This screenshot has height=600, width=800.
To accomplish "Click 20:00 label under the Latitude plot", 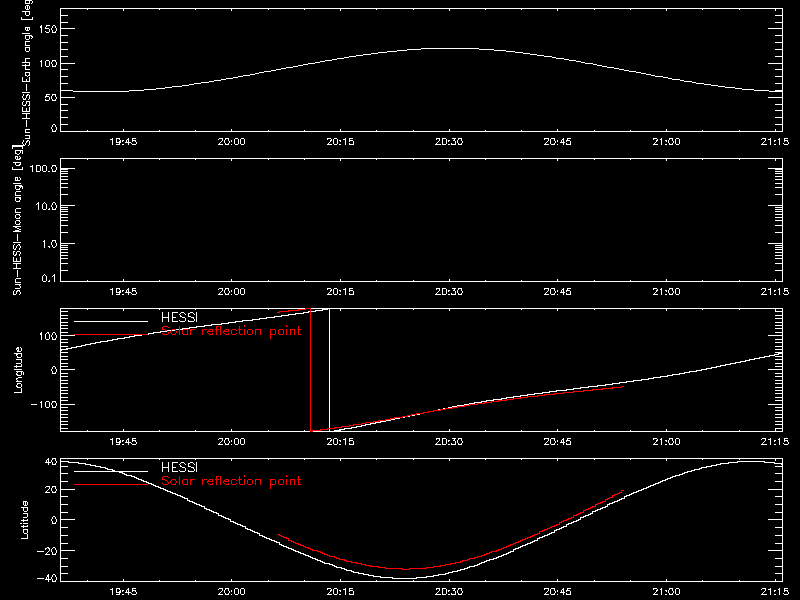I will 232,592.
